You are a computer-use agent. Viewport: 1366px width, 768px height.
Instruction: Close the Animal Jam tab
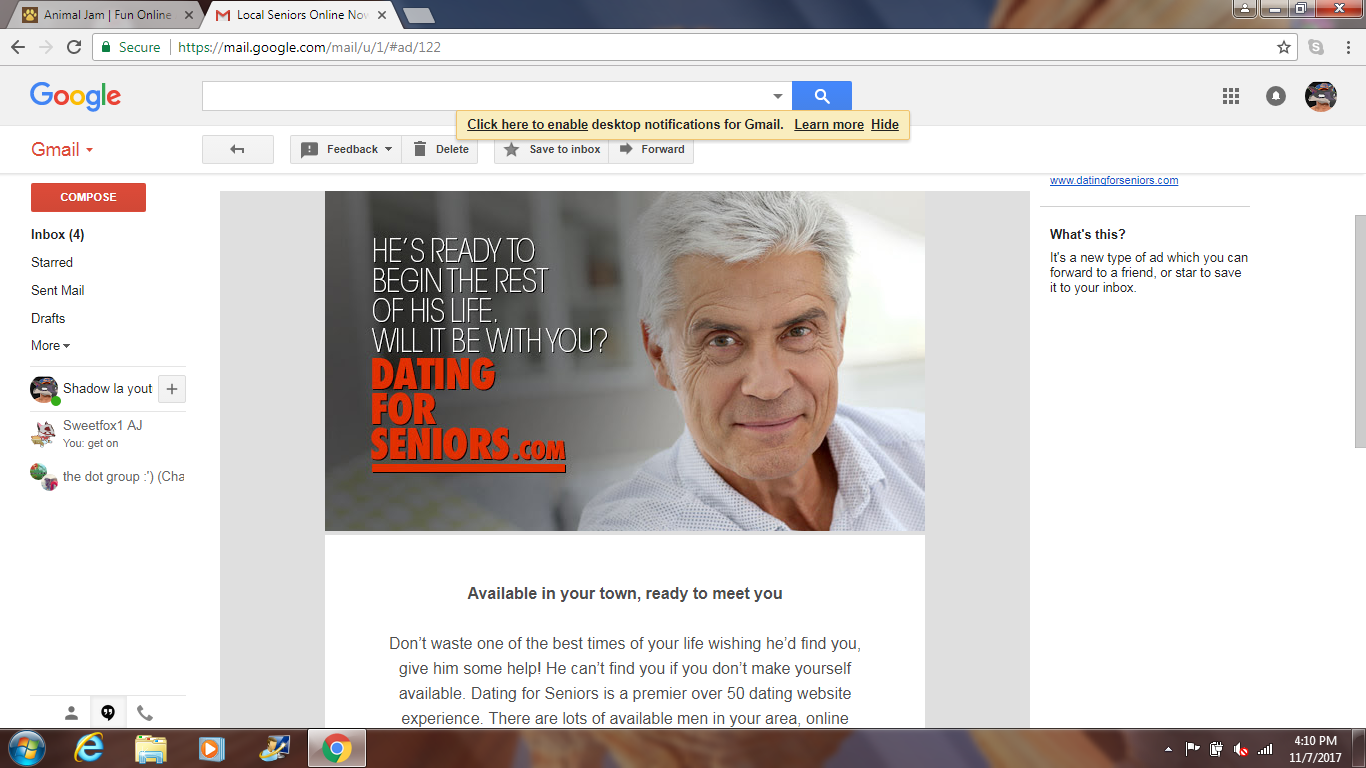[x=189, y=15]
